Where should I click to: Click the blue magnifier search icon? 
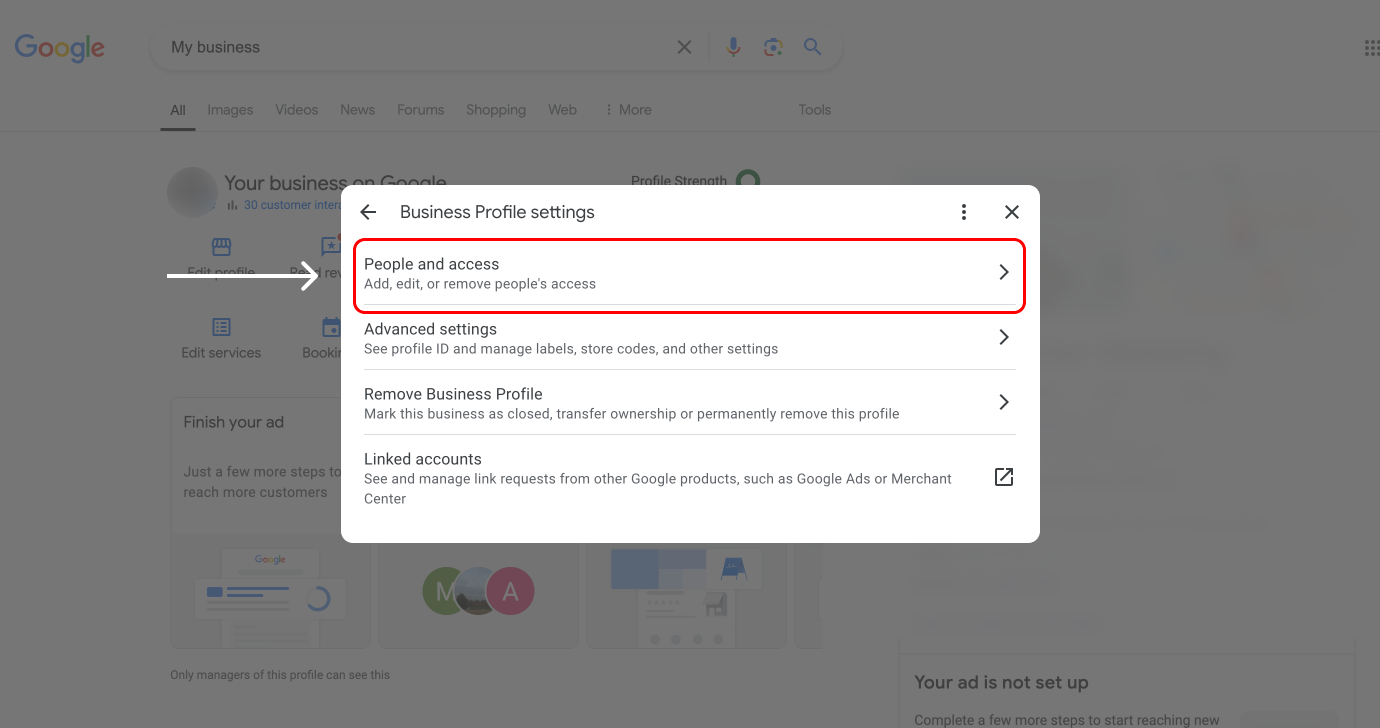click(812, 47)
